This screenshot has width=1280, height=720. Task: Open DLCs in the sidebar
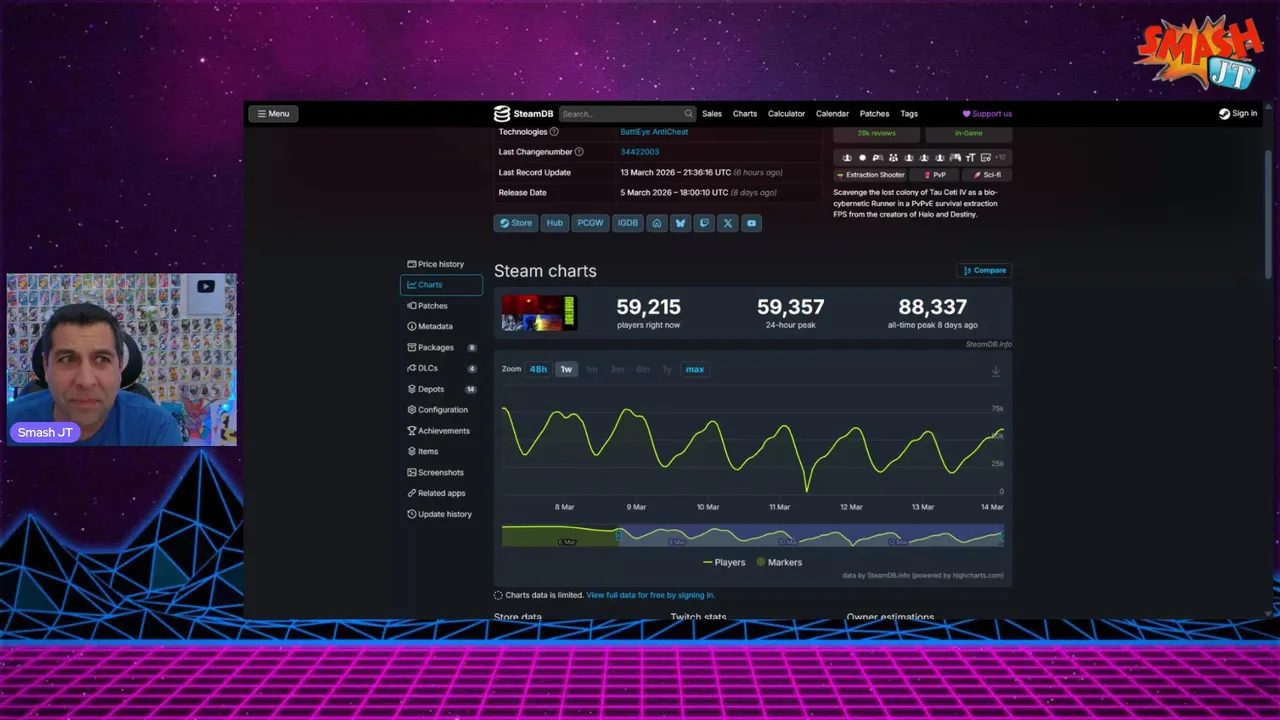click(440, 368)
